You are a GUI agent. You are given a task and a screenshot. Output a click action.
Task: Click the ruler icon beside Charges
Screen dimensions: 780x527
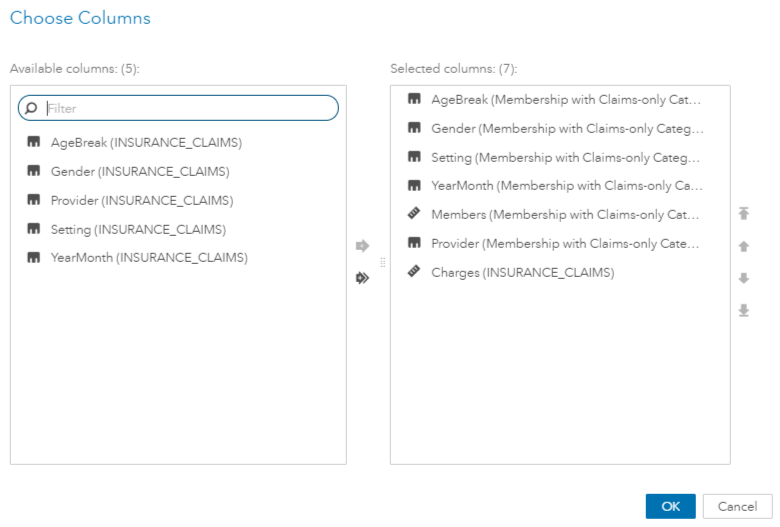pyautogui.click(x=414, y=272)
